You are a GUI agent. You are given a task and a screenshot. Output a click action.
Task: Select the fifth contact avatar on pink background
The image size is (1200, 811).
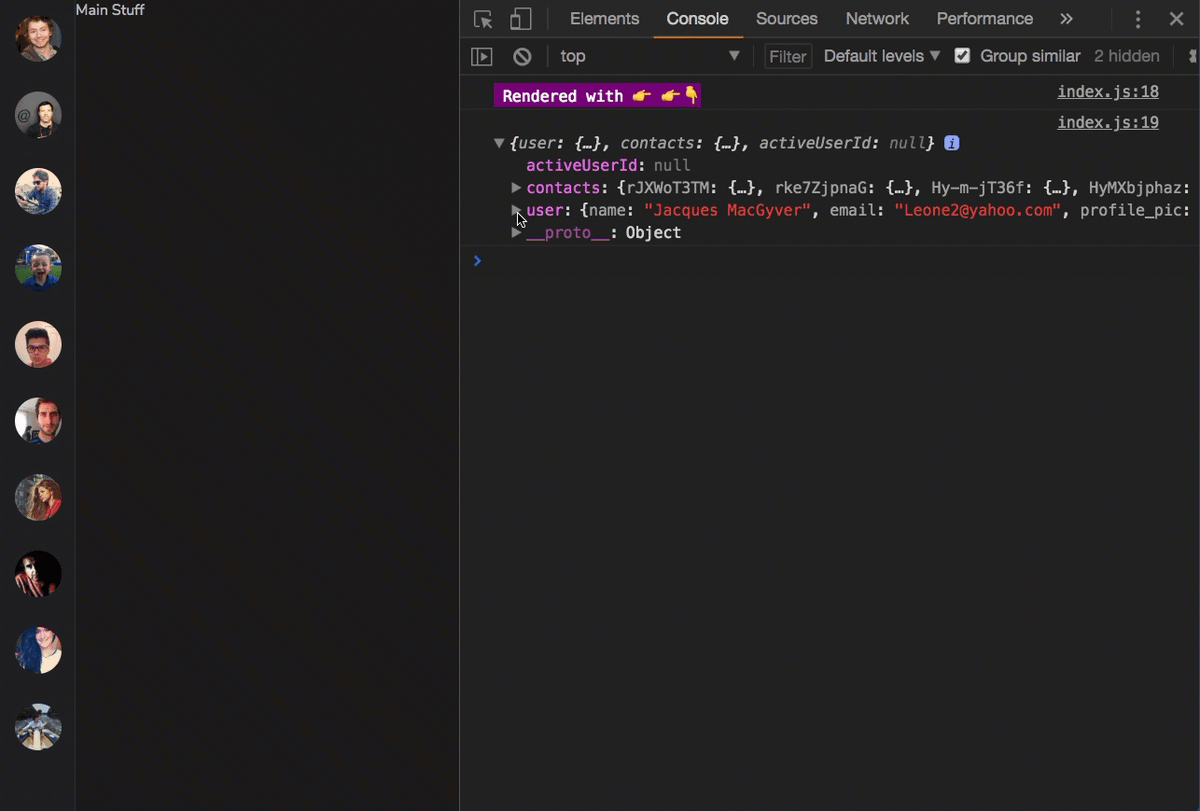tap(38, 344)
